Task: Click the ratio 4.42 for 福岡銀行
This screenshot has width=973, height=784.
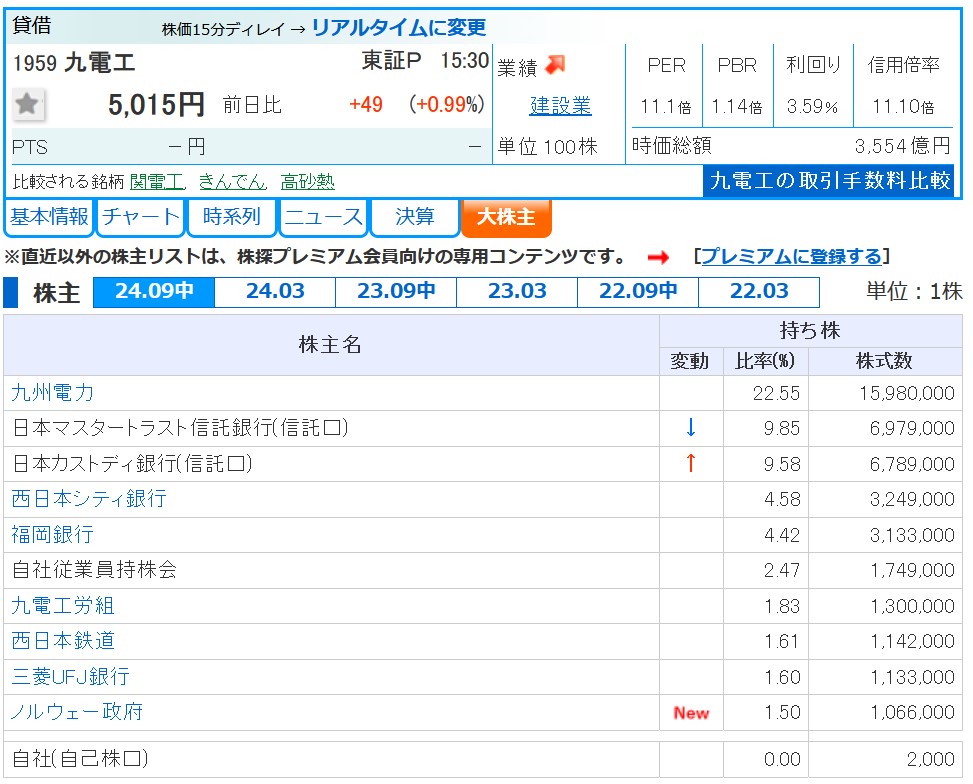Action: click(782, 535)
